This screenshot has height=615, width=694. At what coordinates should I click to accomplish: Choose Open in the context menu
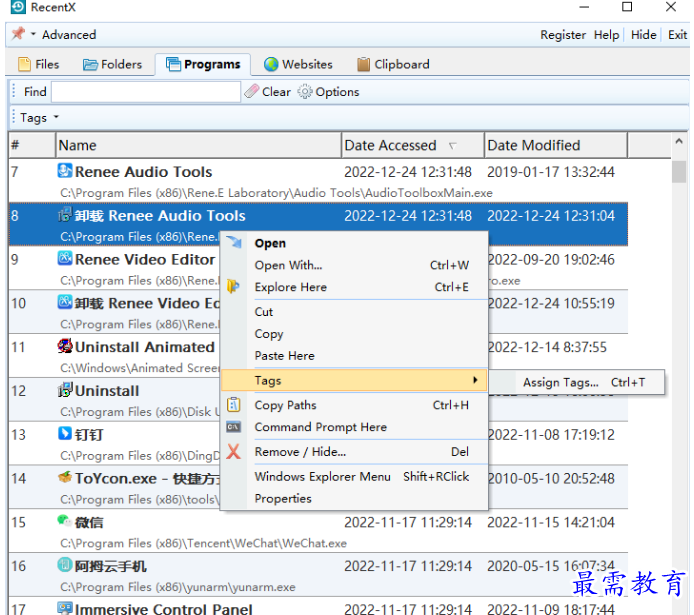click(x=354, y=243)
